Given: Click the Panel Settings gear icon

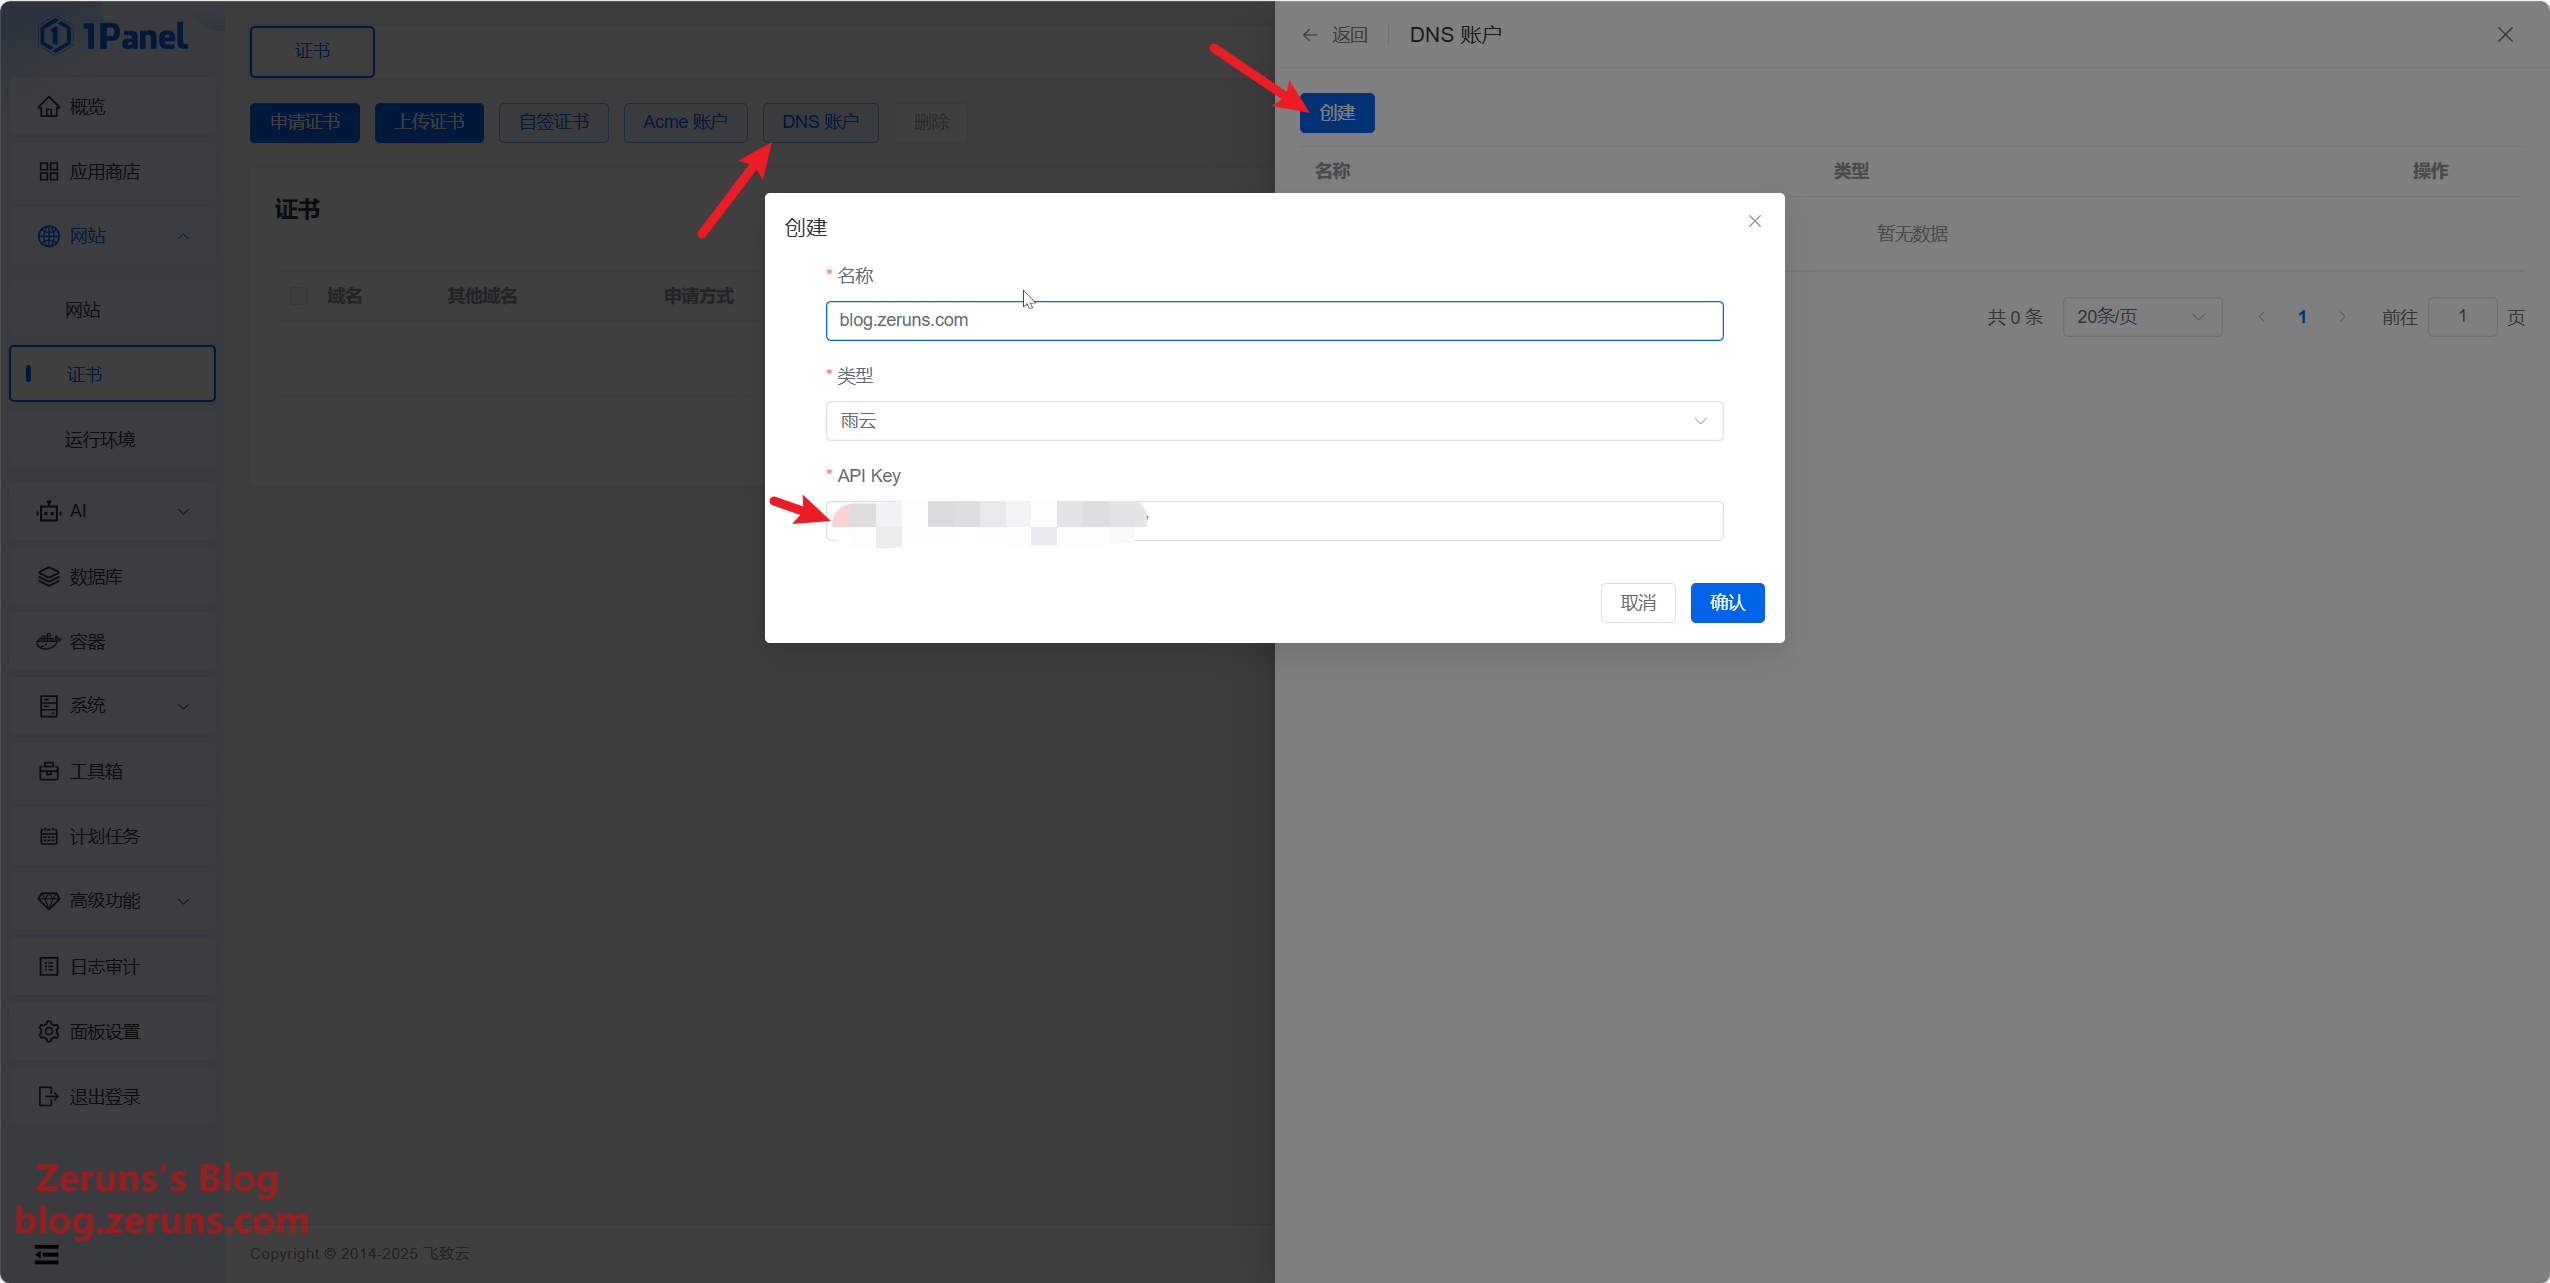Looking at the screenshot, I should pyautogui.click(x=48, y=1031).
